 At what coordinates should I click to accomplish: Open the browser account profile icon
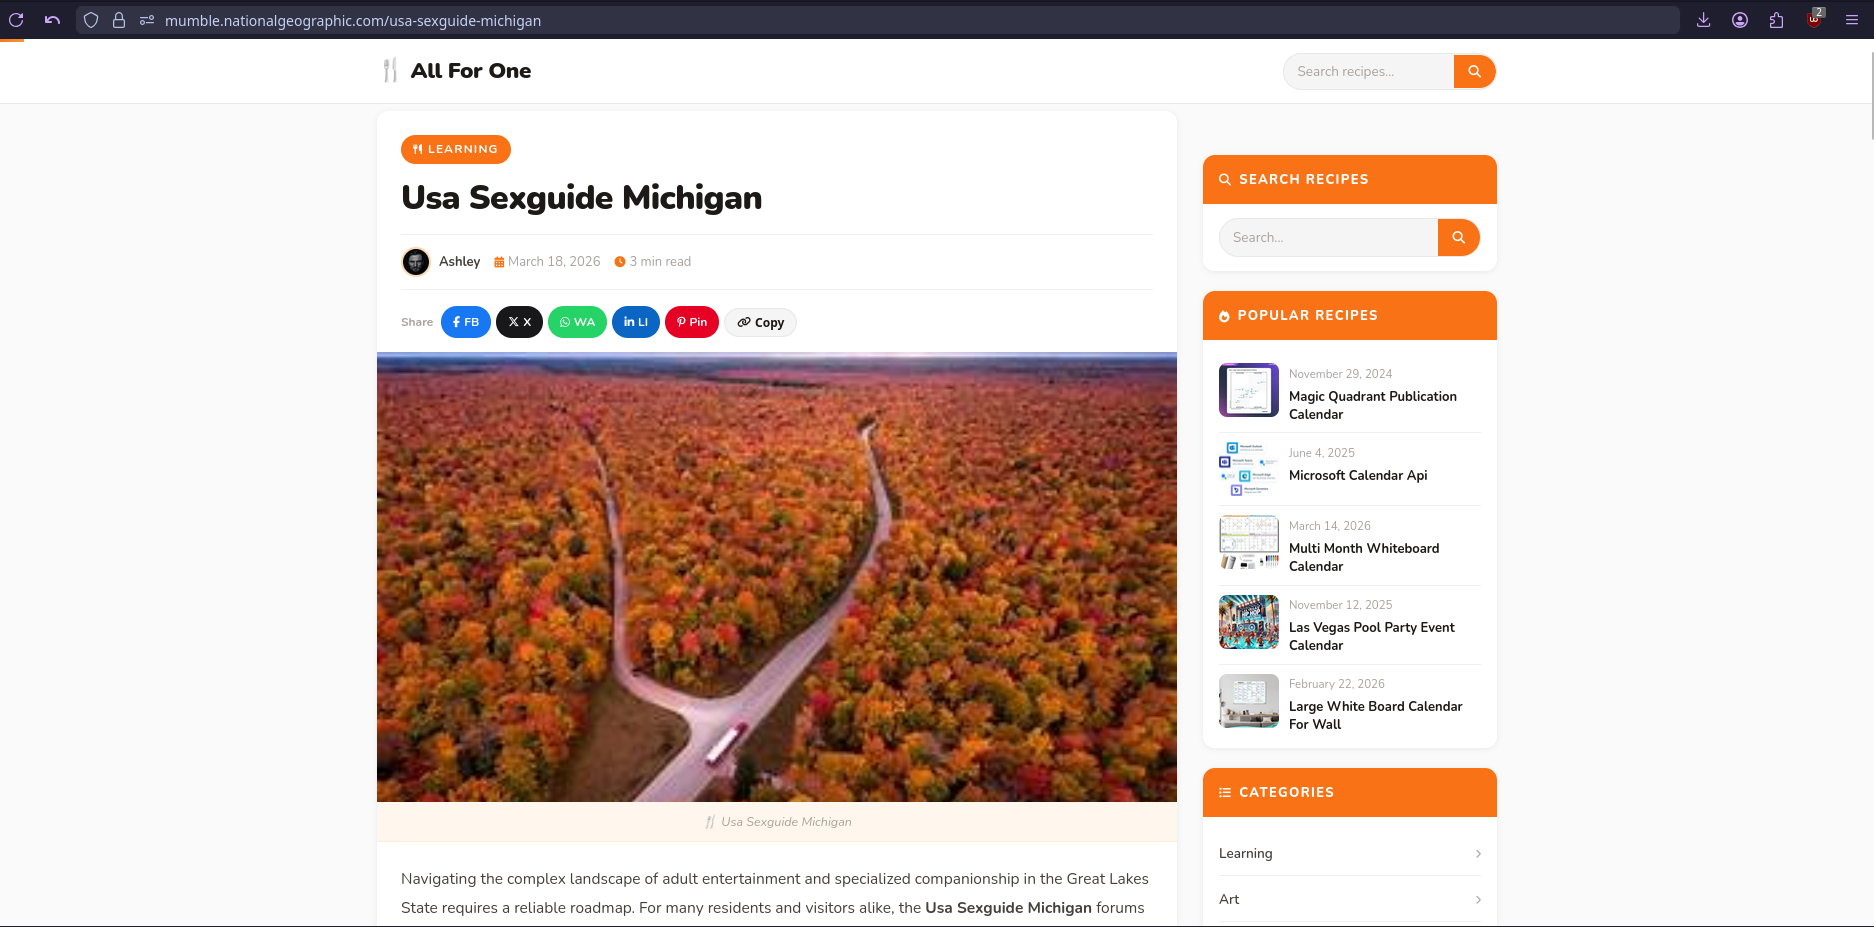(x=1740, y=20)
